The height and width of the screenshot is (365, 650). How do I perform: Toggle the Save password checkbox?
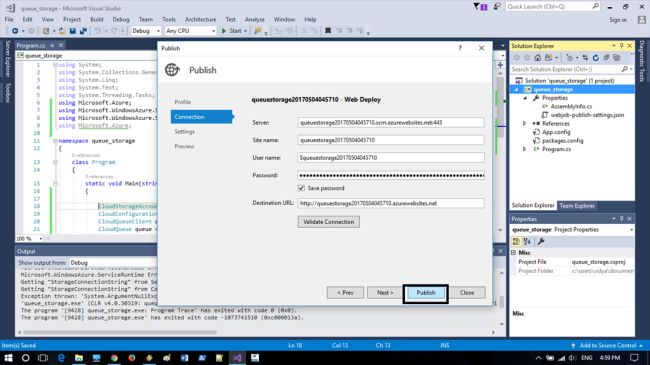coord(301,188)
